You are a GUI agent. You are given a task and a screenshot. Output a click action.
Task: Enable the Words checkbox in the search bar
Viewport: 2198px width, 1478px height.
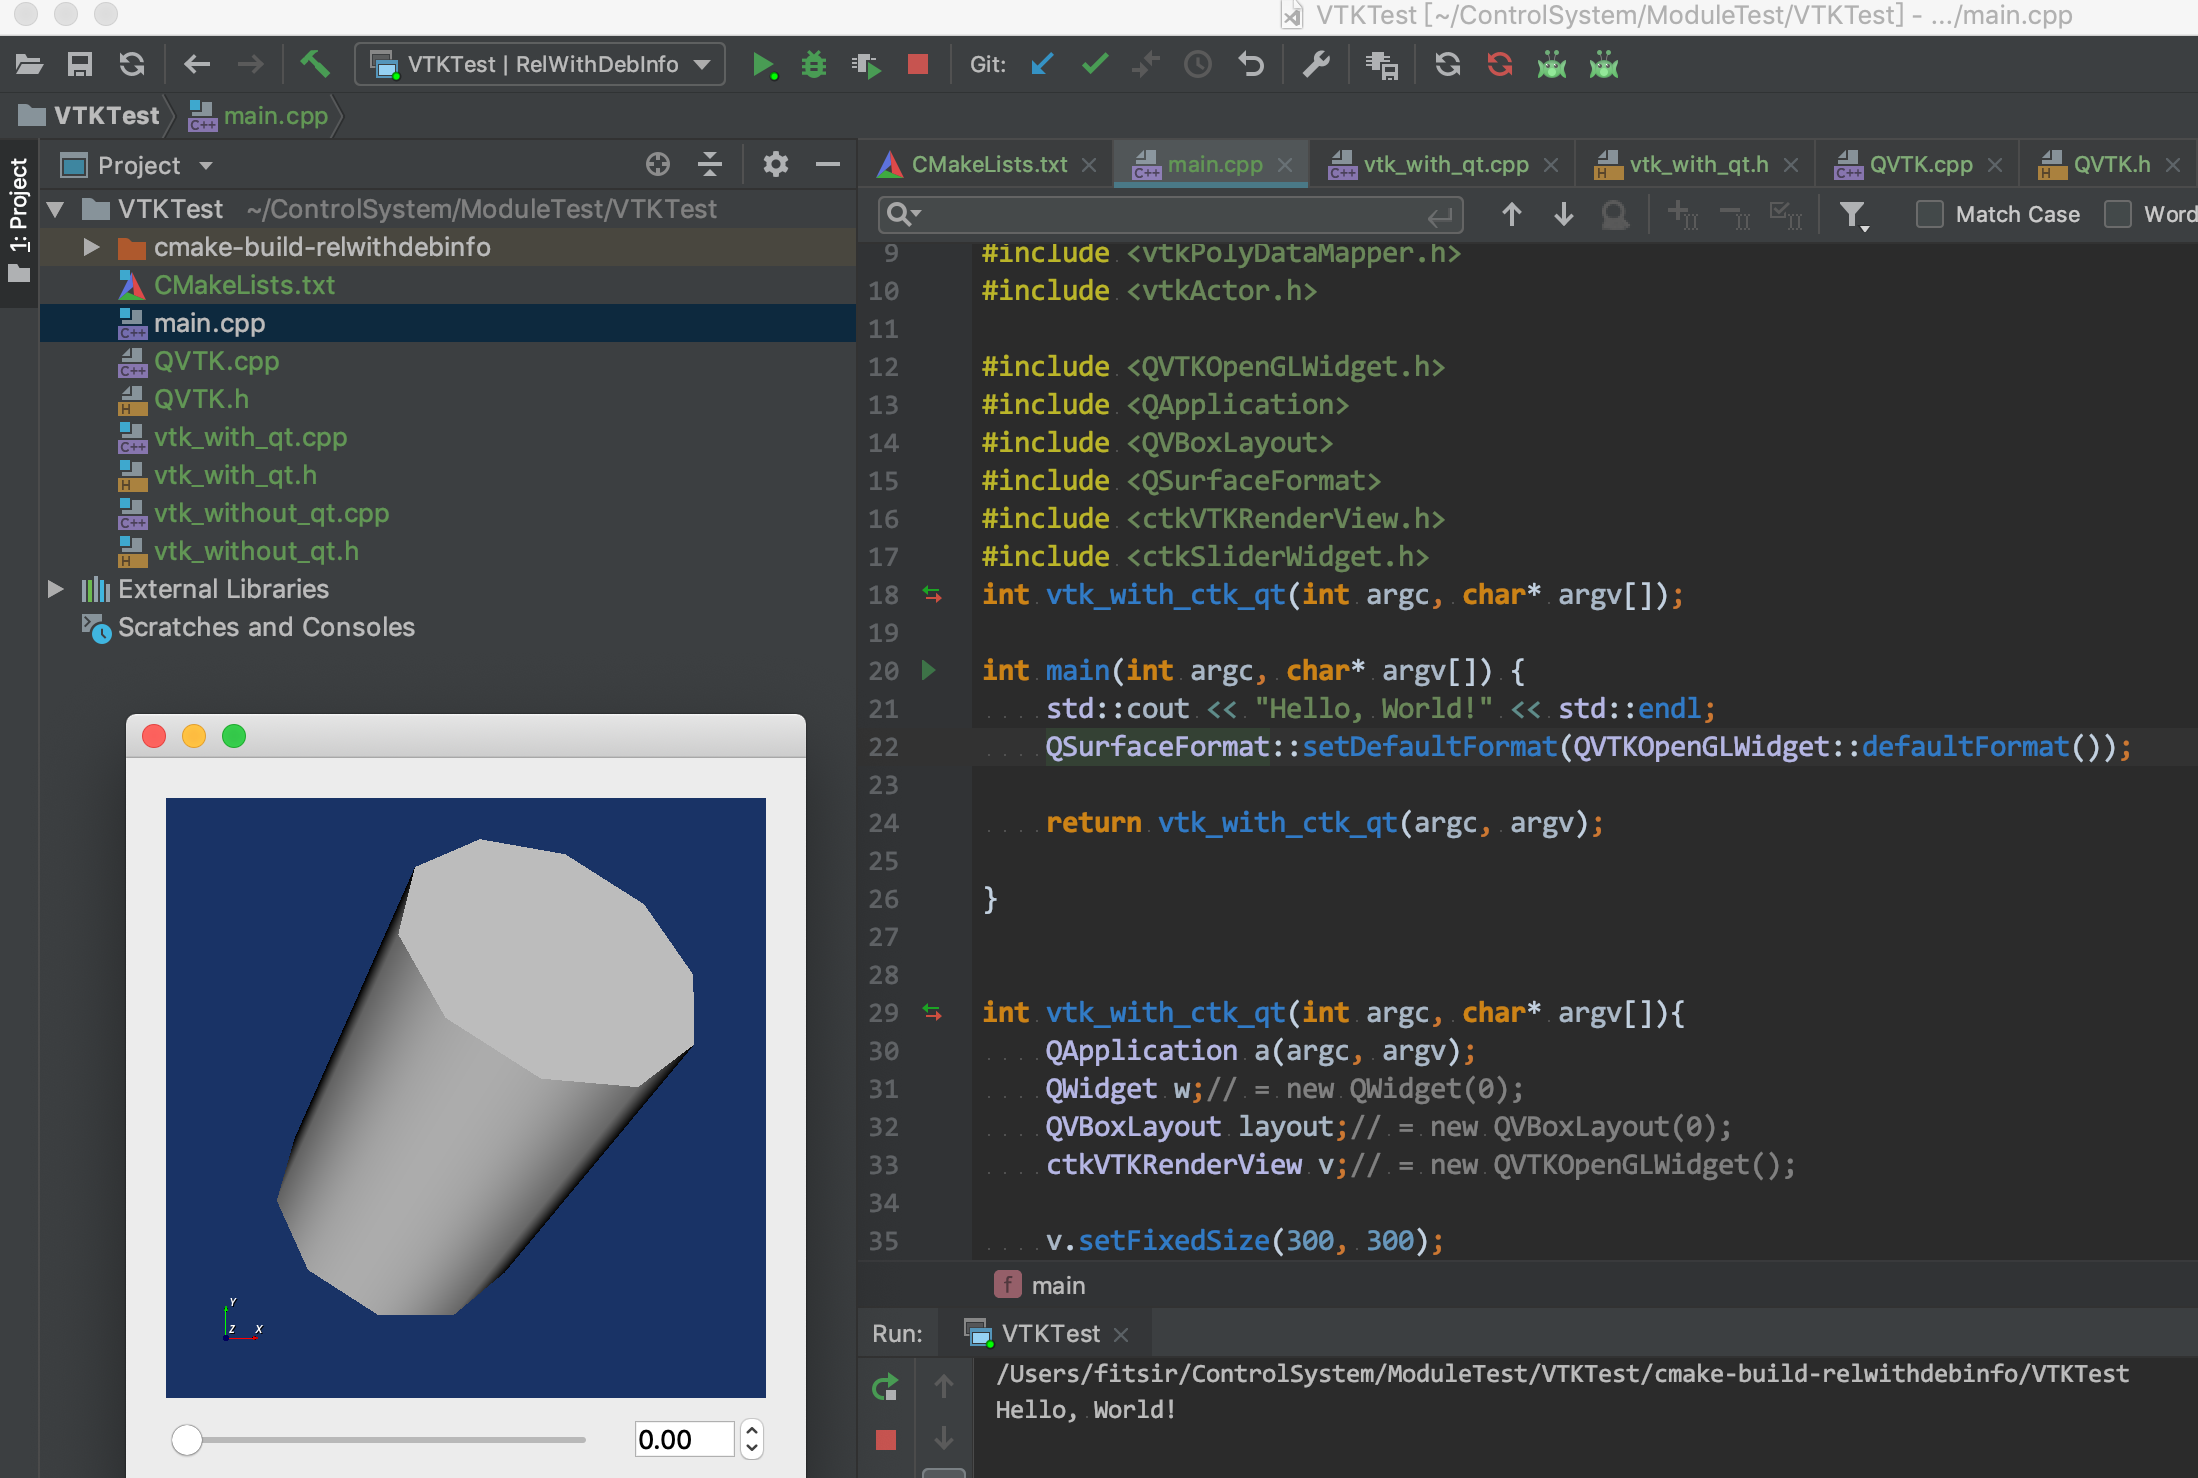[x=2117, y=214]
